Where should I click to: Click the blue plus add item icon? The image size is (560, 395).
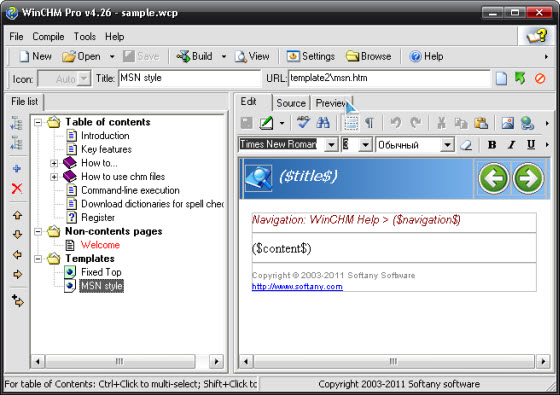click(17, 169)
